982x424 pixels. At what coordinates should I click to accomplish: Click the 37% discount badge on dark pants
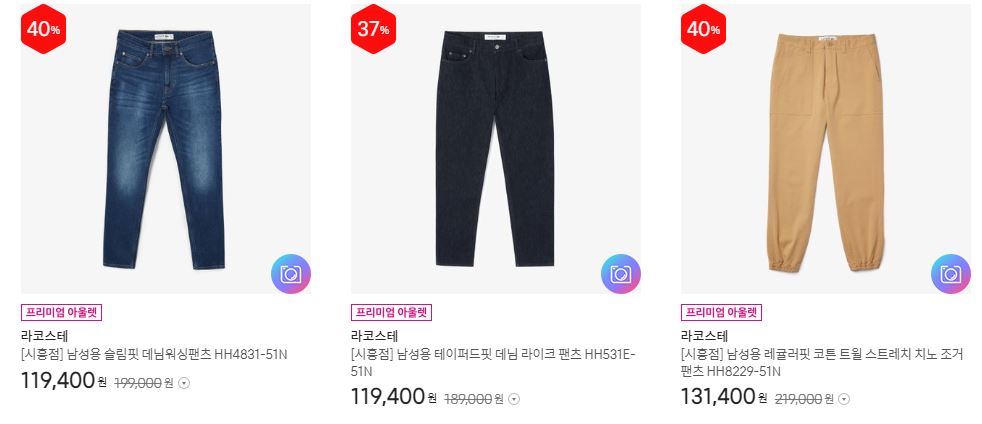point(373,29)
